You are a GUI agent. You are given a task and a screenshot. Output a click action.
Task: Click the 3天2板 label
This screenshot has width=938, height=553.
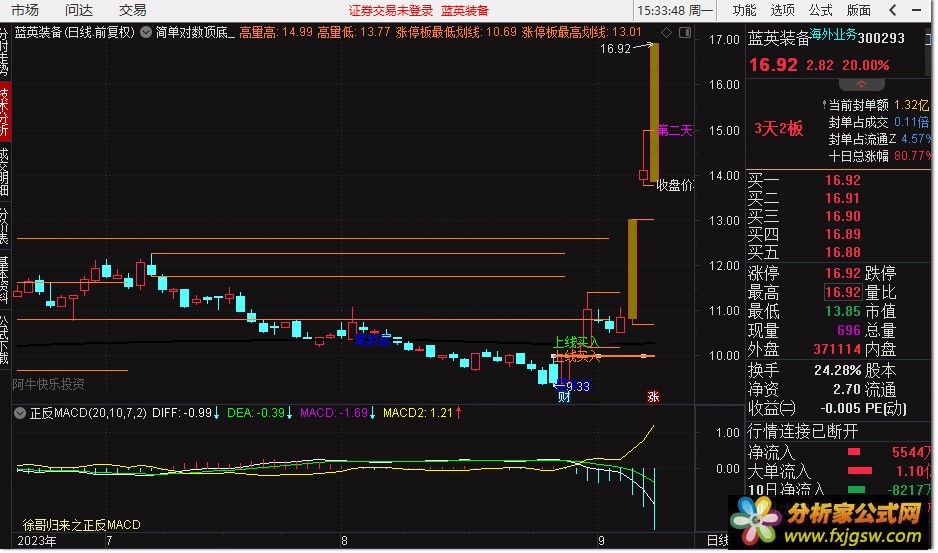click(x=778, y=129)
